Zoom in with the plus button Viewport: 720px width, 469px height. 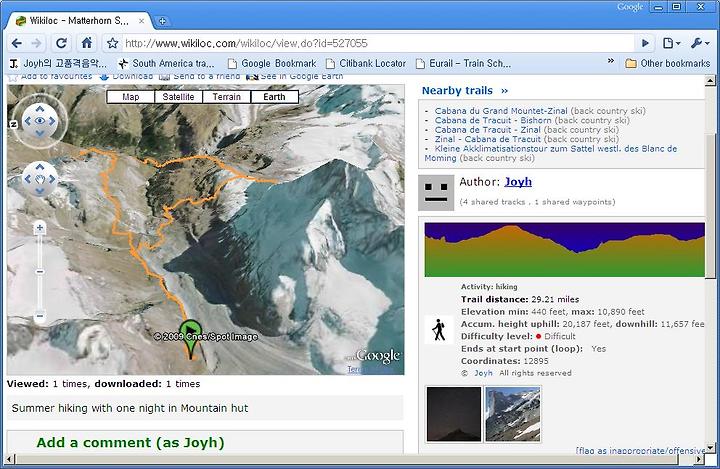40,228
